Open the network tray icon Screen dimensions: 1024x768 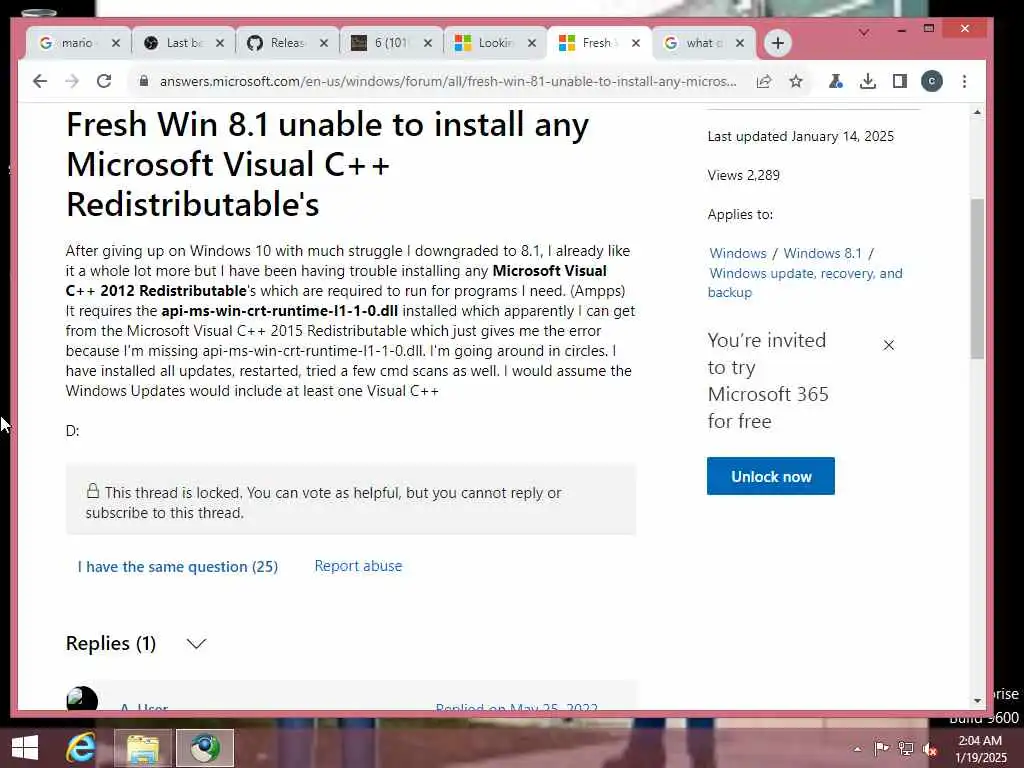pyautogui.click(x=905, y=748)
